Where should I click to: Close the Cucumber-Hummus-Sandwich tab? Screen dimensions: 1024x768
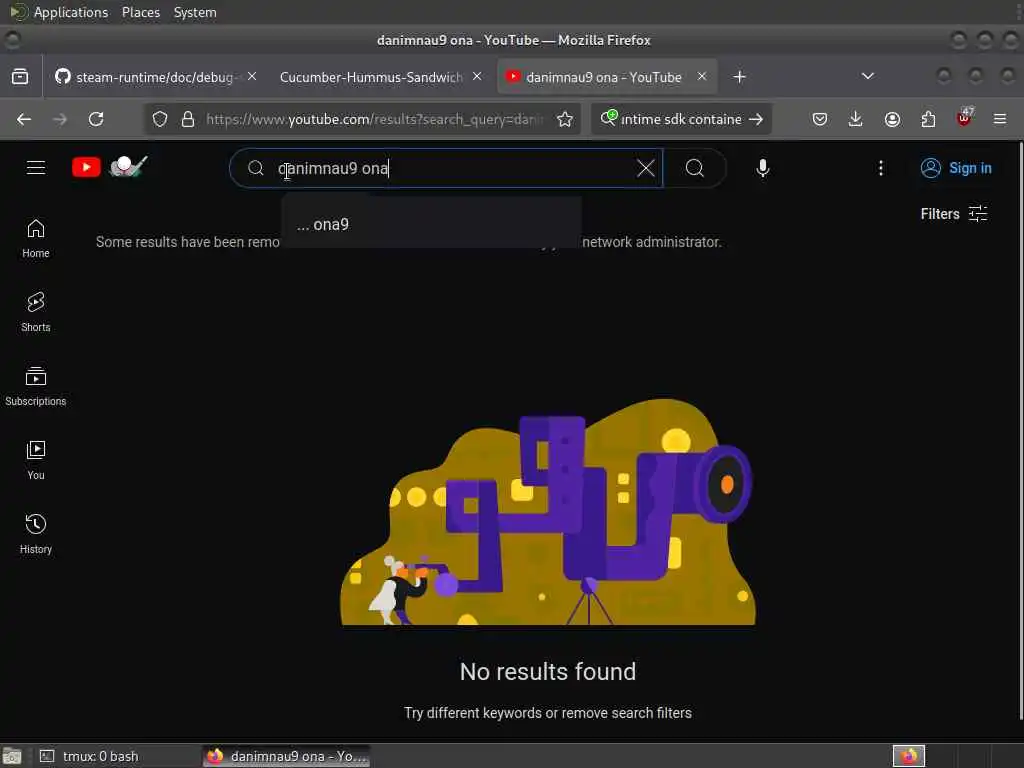click(477, 76)
